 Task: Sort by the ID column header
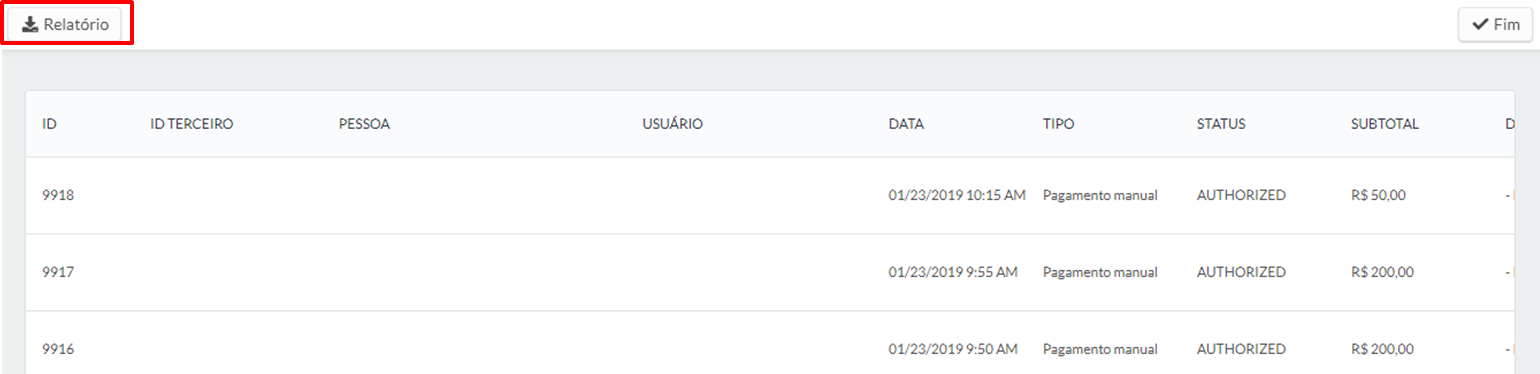(49, 124)
